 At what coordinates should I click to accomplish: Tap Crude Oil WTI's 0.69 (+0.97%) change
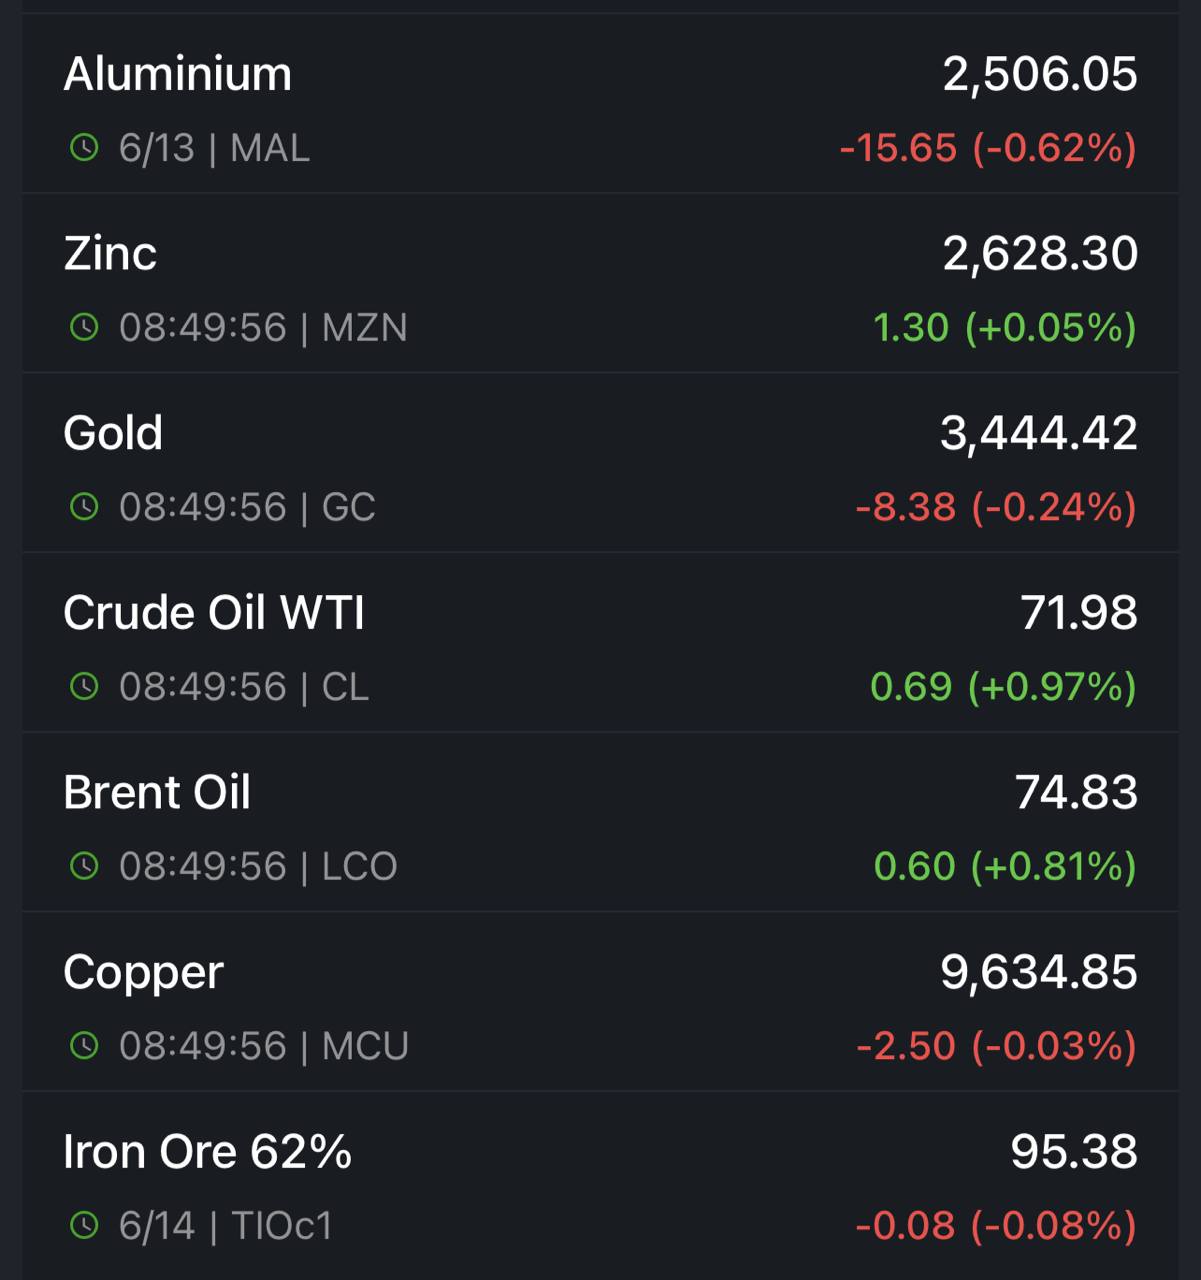point(1003,687)
